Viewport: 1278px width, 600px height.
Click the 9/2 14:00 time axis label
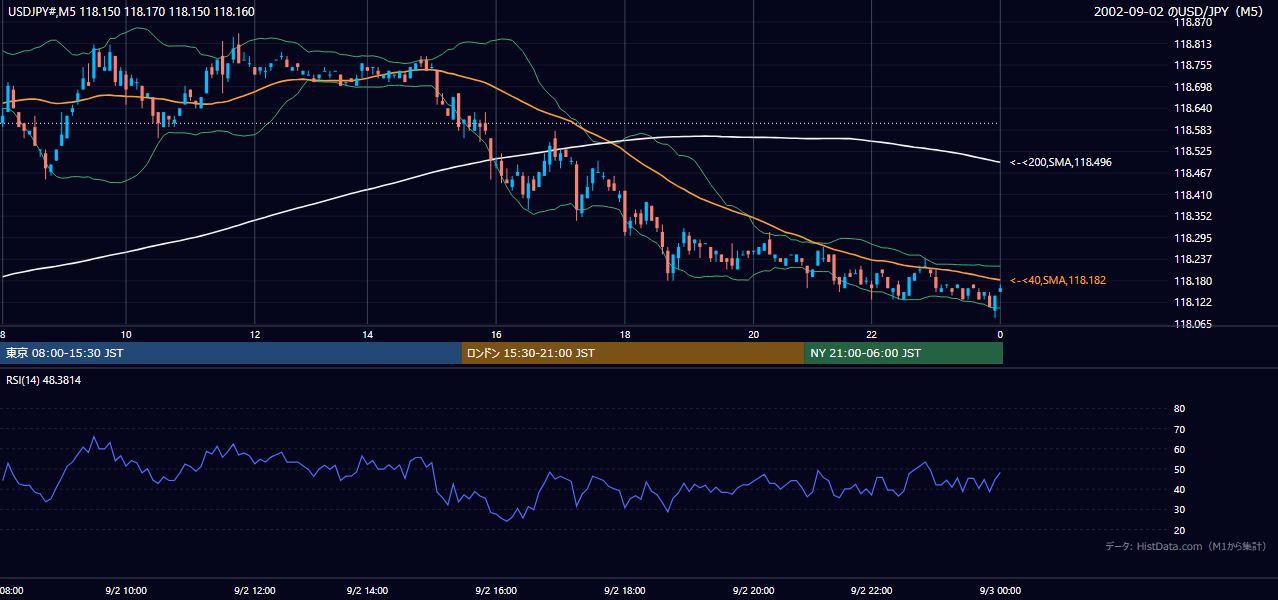coord(367,591)
